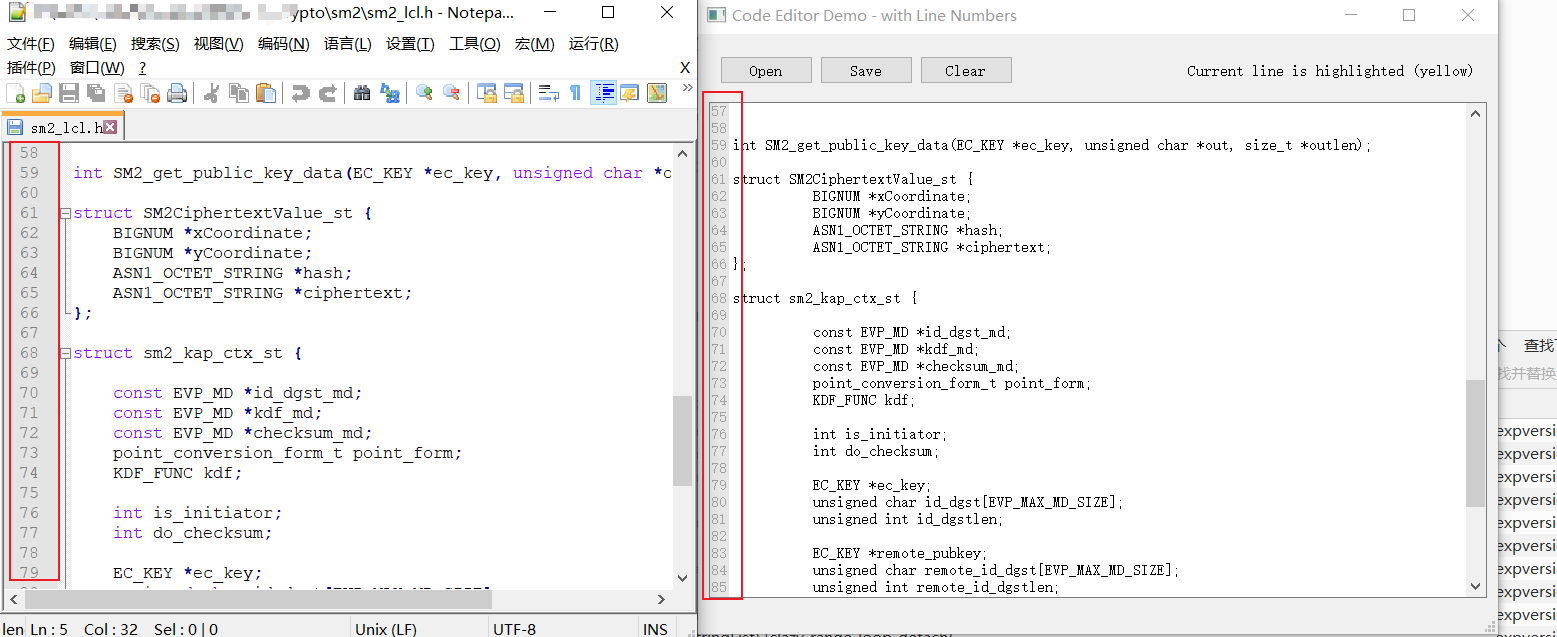Open the 窗口(W) menu
This screenshot has width=1557, height=637.
[x=97, y=67]
